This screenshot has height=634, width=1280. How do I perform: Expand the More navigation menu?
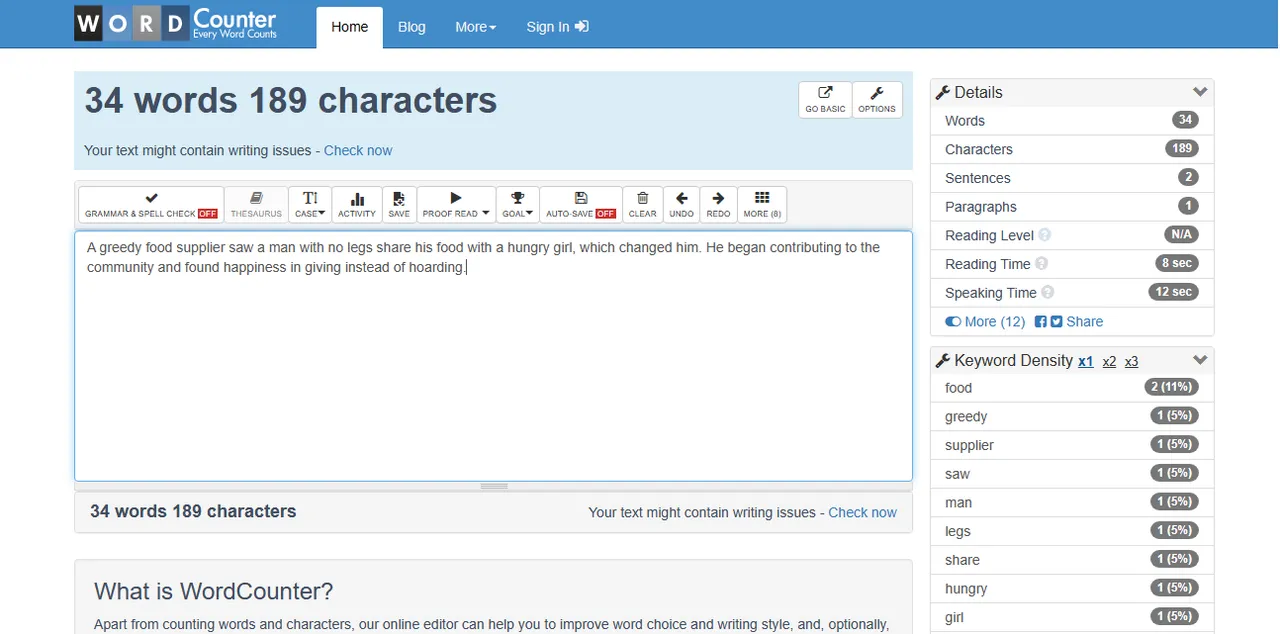point(476,27)
